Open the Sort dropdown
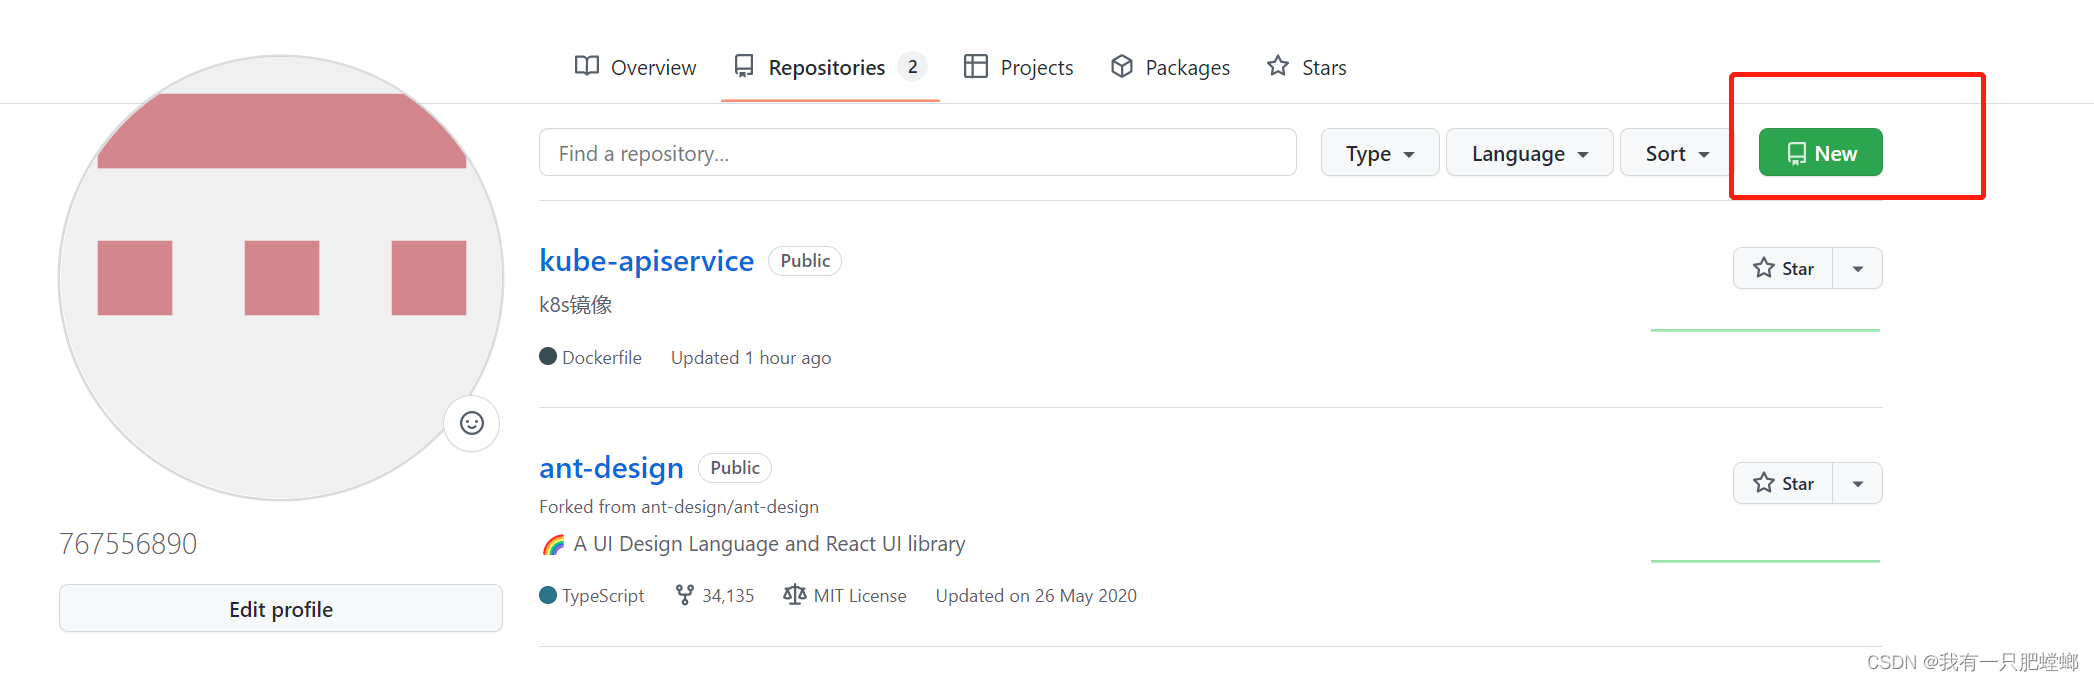The image size is (2094, 681). click(x=1677, y=153)
